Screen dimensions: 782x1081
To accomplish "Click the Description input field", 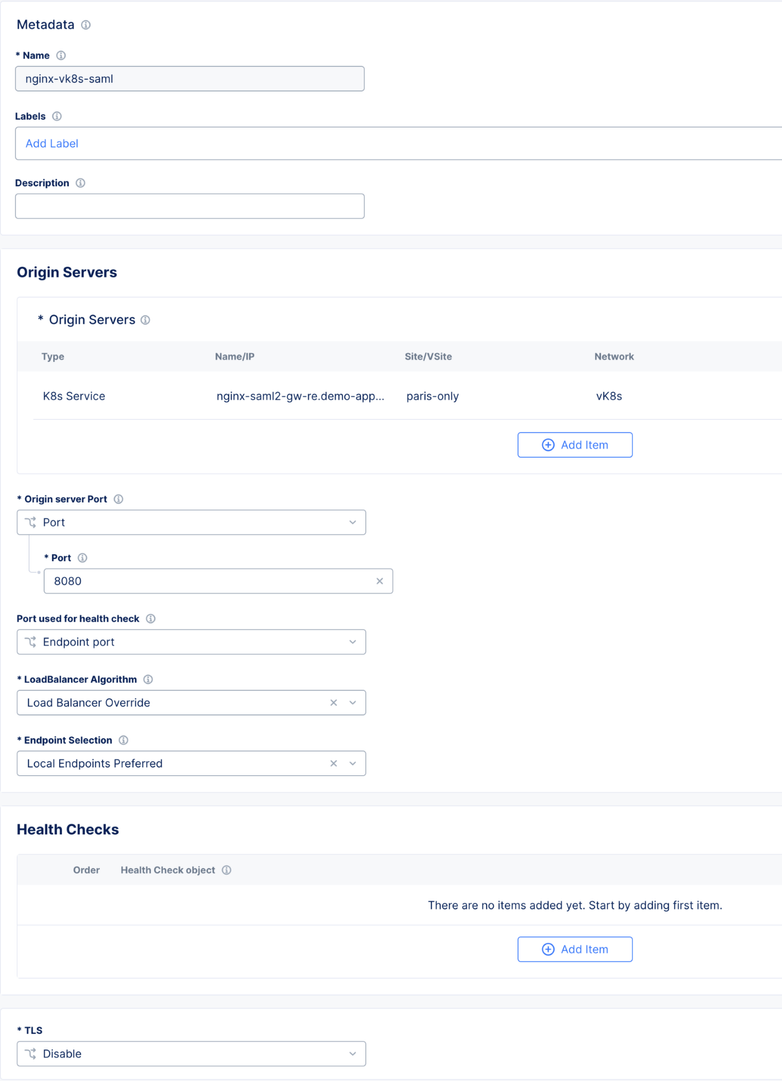I will click(190, 206).
